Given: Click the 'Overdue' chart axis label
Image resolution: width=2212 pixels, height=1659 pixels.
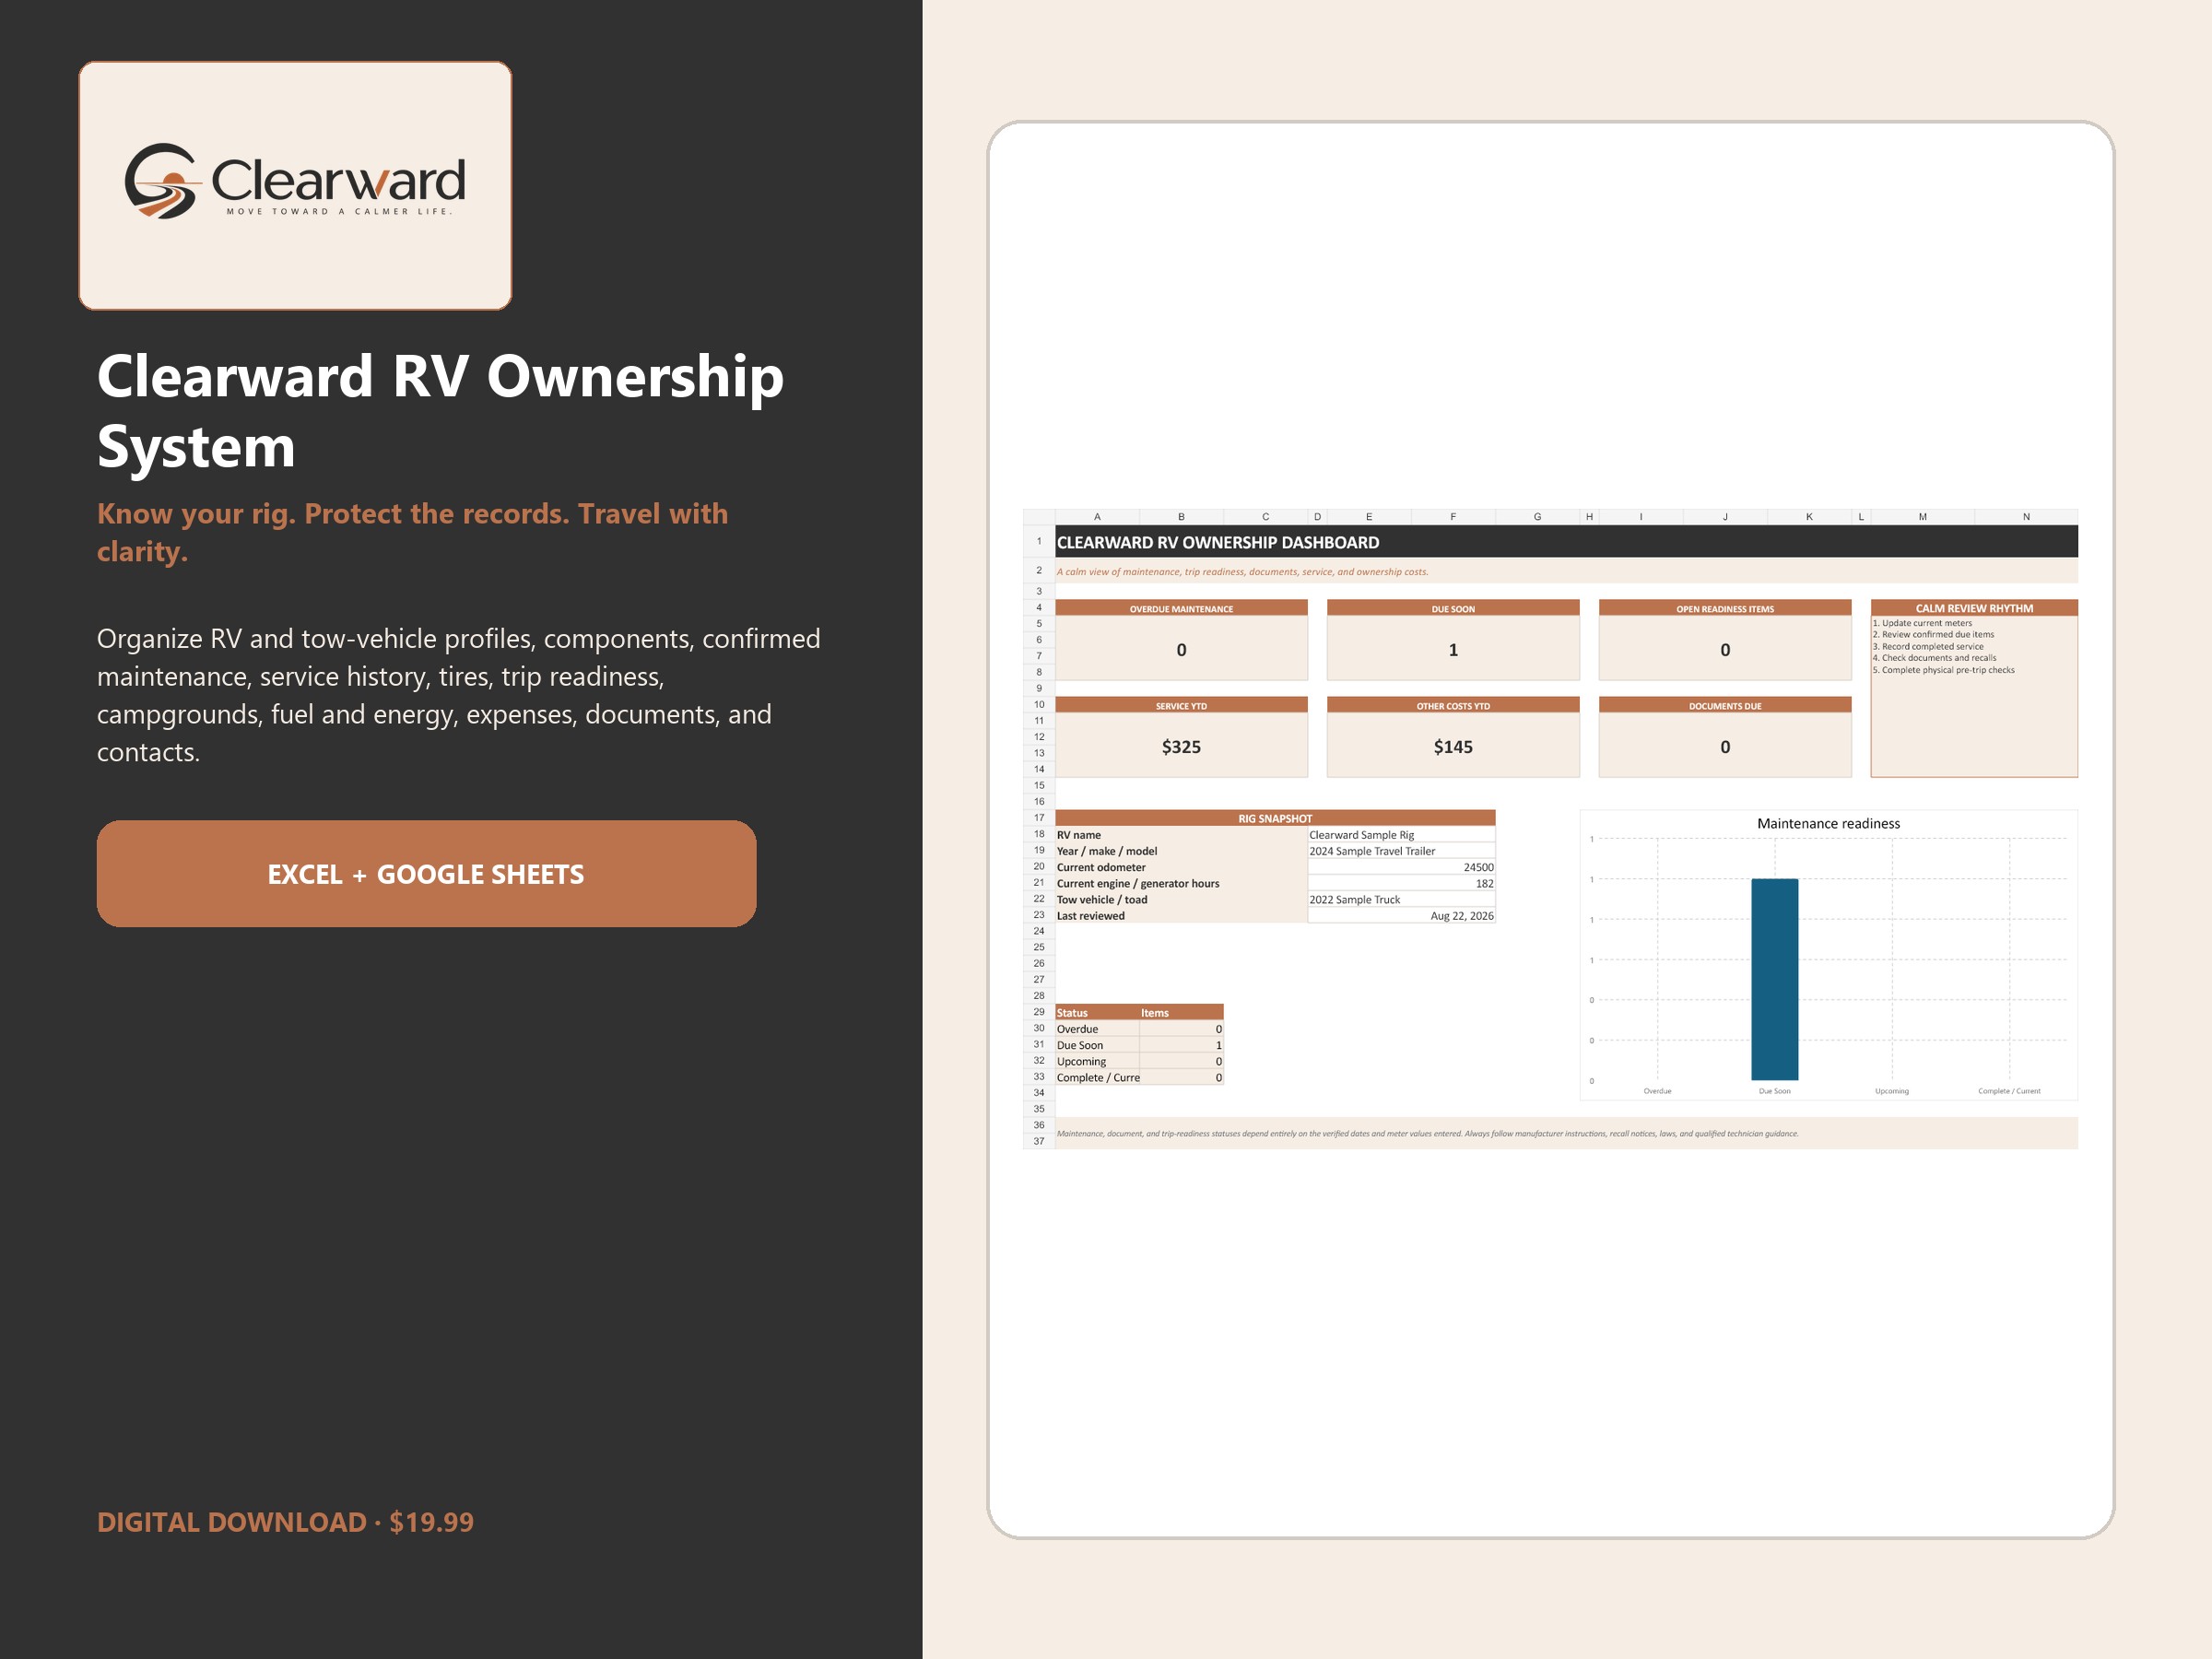Looking at the screenshot, I should click(1657, 1091).
